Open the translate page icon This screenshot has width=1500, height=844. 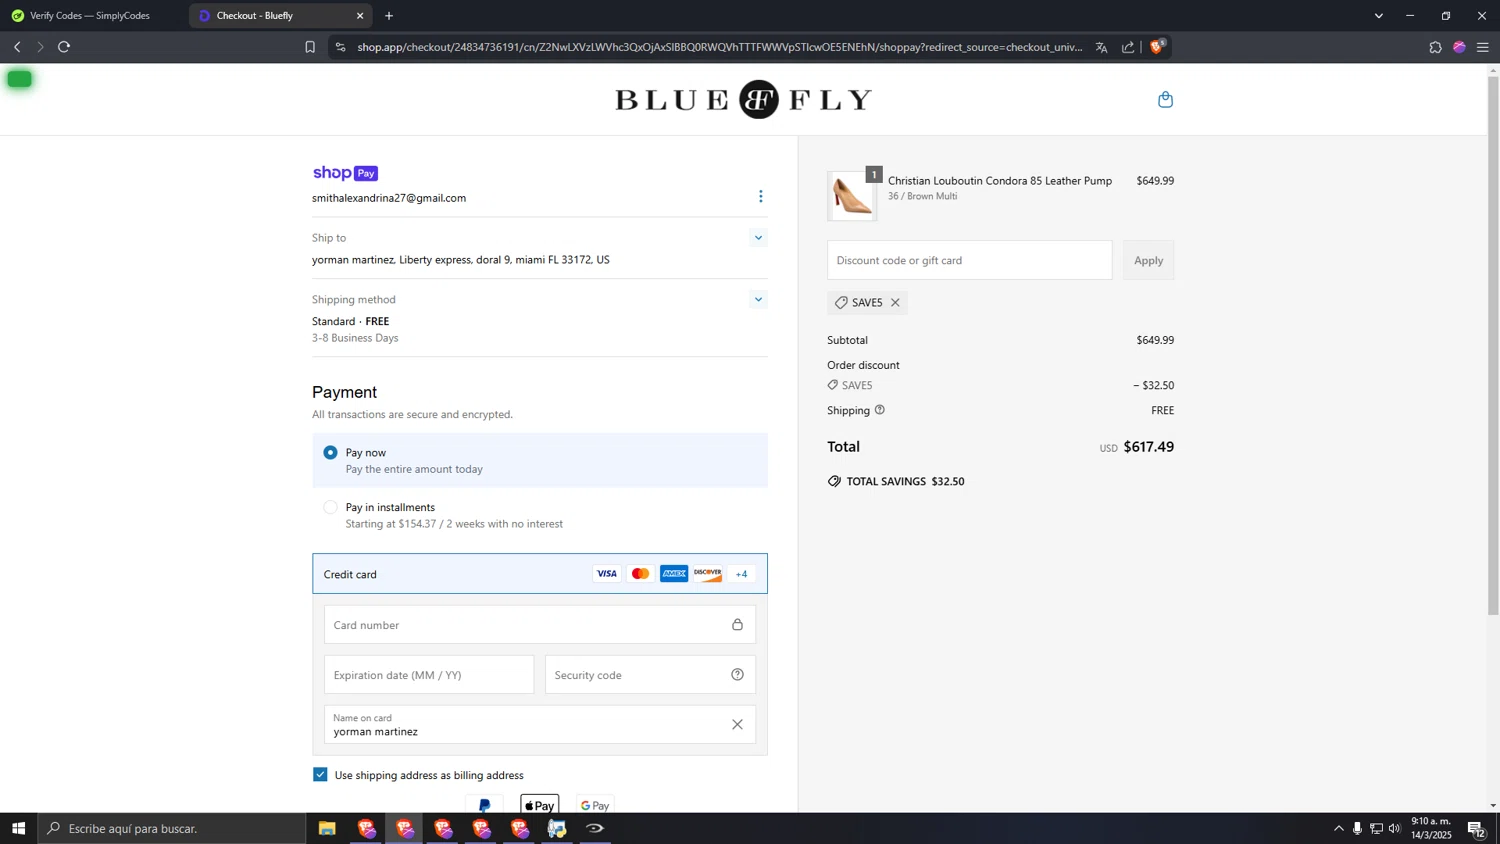pos(1101,47)
